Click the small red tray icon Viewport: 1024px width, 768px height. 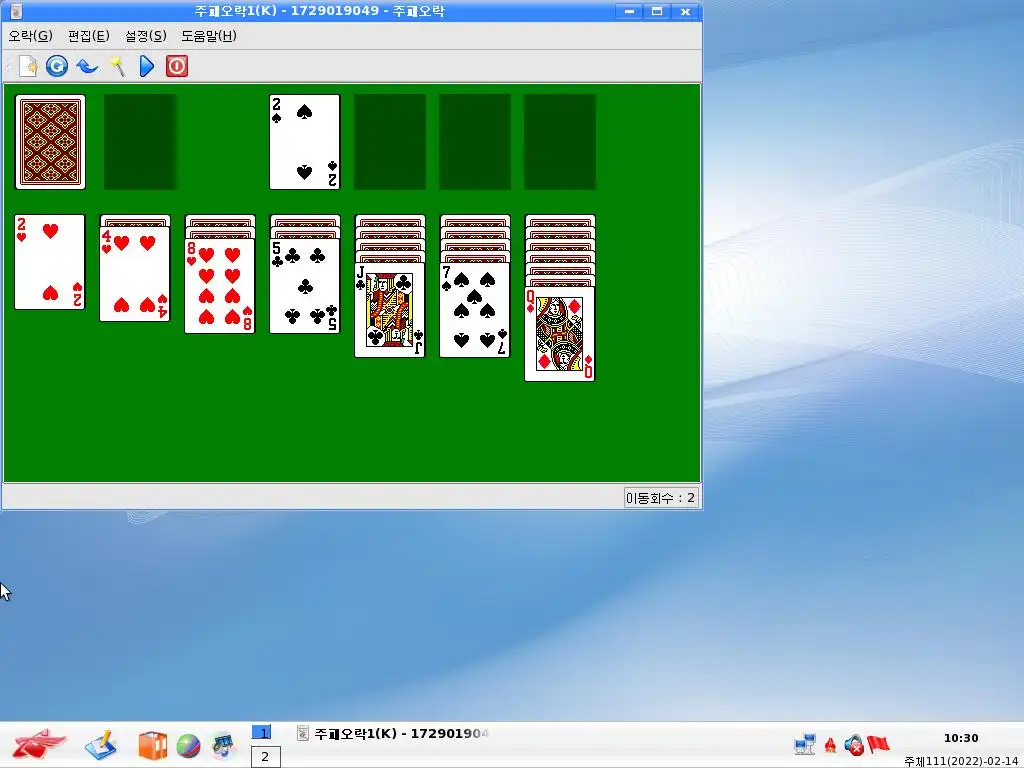pyautogui.click(x=831, y=744)
